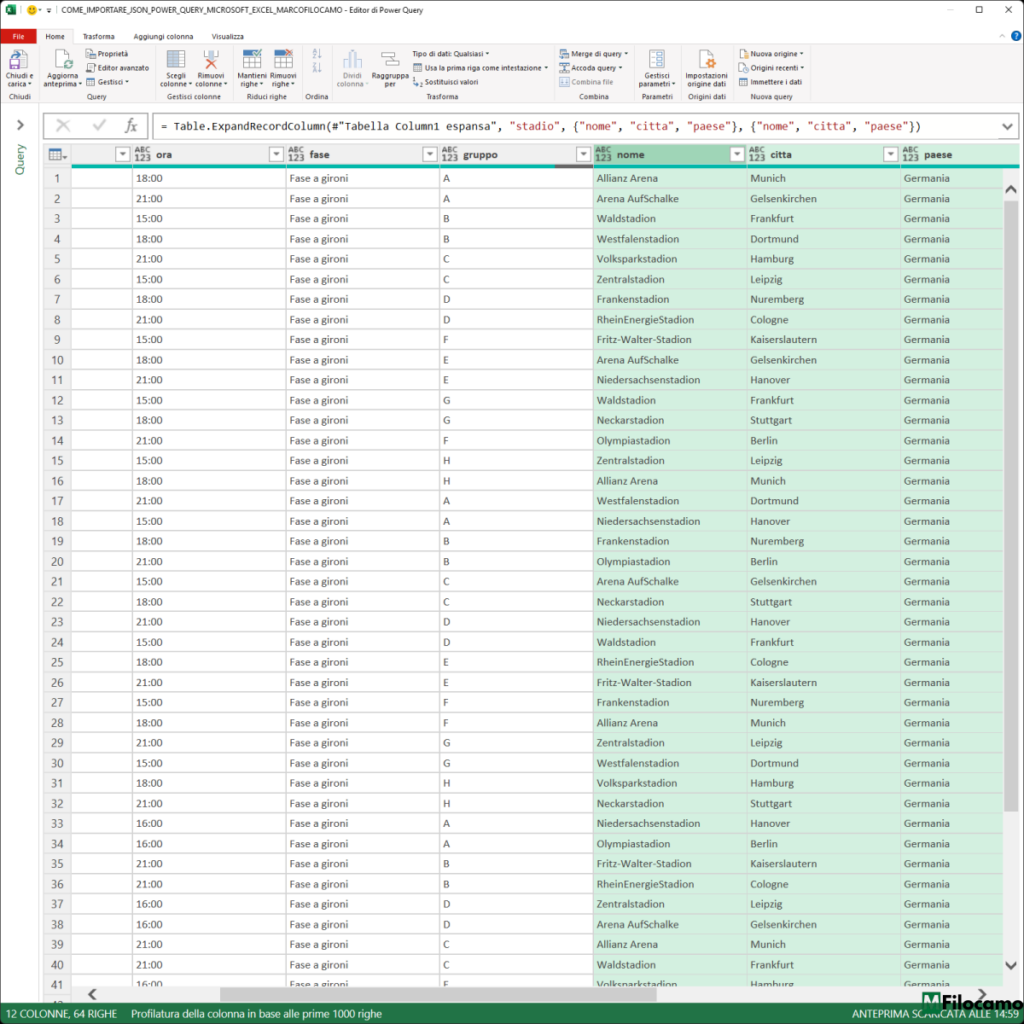Collapse the ribbon with the caret icon

click(1002, 37)
